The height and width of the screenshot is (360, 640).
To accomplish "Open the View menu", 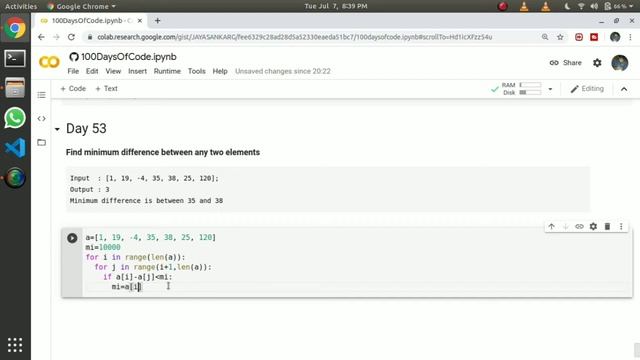I will (x=113, y=71).
